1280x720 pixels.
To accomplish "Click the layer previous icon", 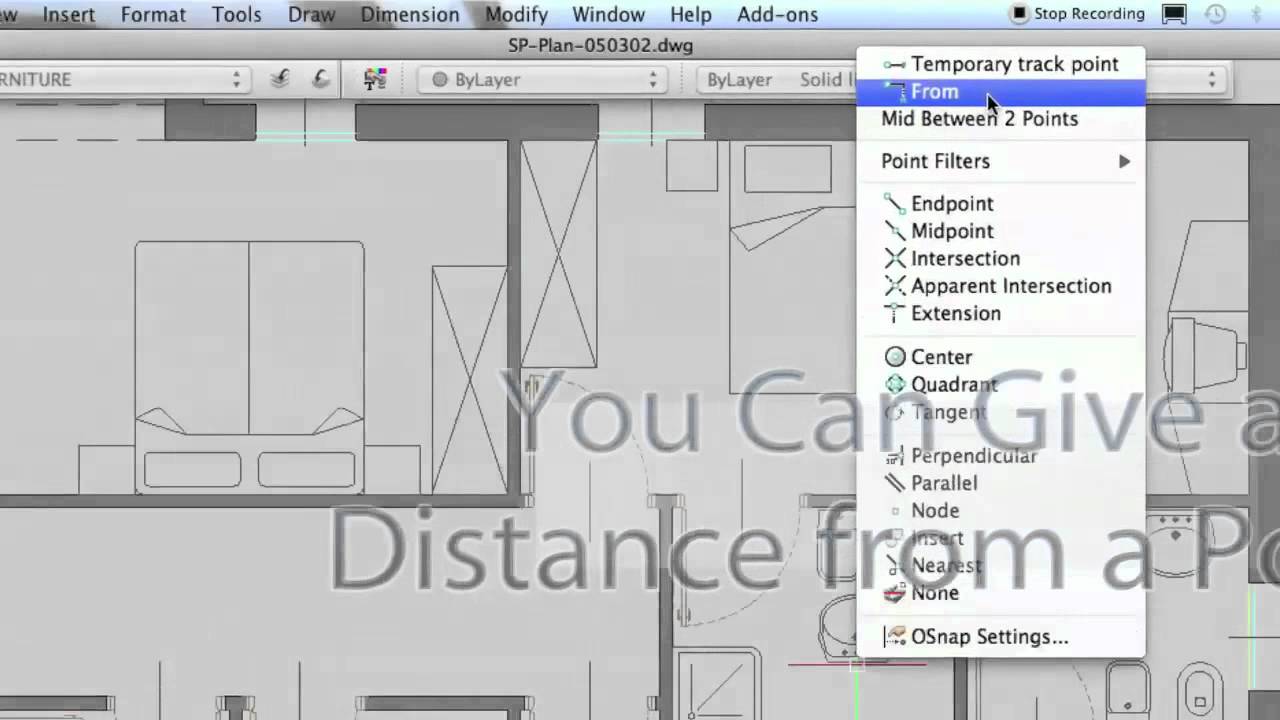I will click(x=320, y=79).
